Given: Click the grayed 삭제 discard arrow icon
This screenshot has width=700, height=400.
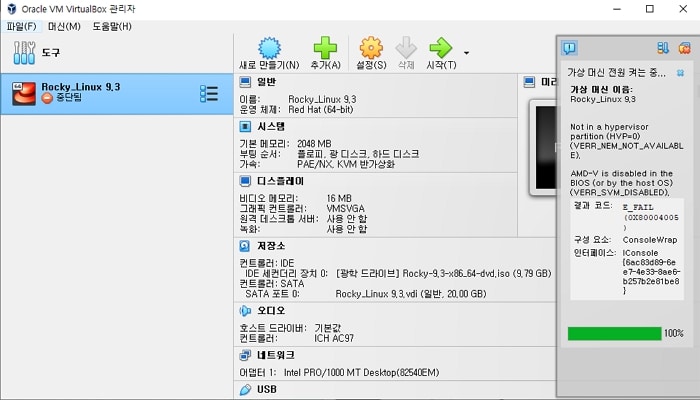Looking at the screenshot, I should click(406, 48).
